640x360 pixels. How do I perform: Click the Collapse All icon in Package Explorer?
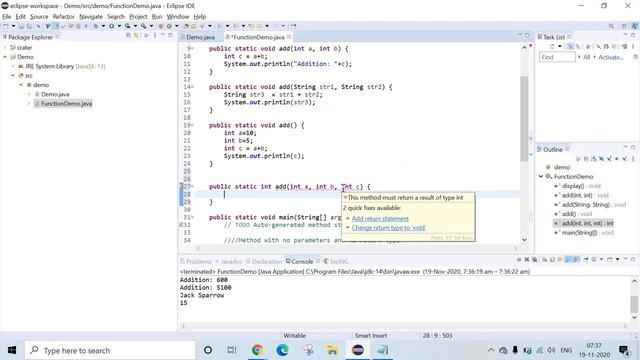[x=129, y=36]
